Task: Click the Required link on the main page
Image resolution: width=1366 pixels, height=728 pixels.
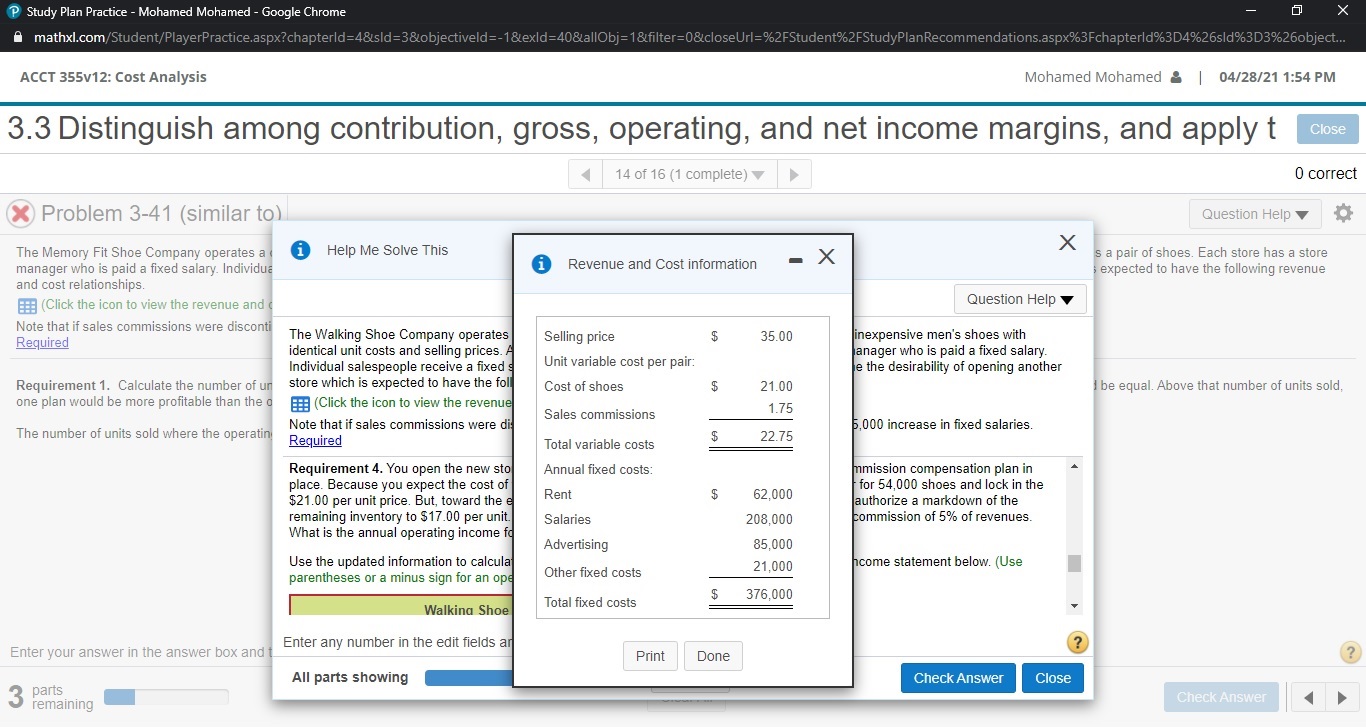Action: (42, 343)
